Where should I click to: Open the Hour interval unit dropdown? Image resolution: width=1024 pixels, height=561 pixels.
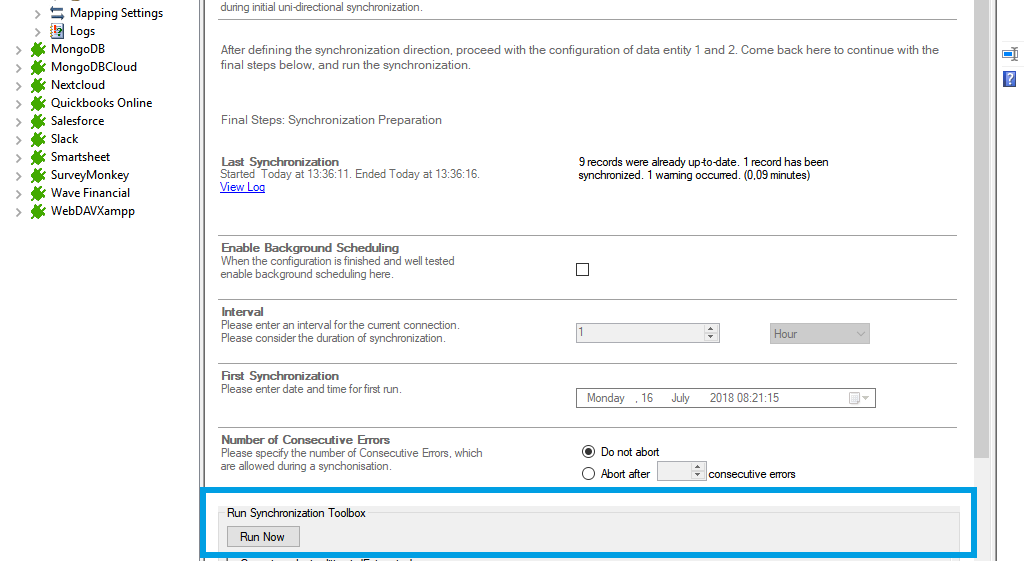819,334
